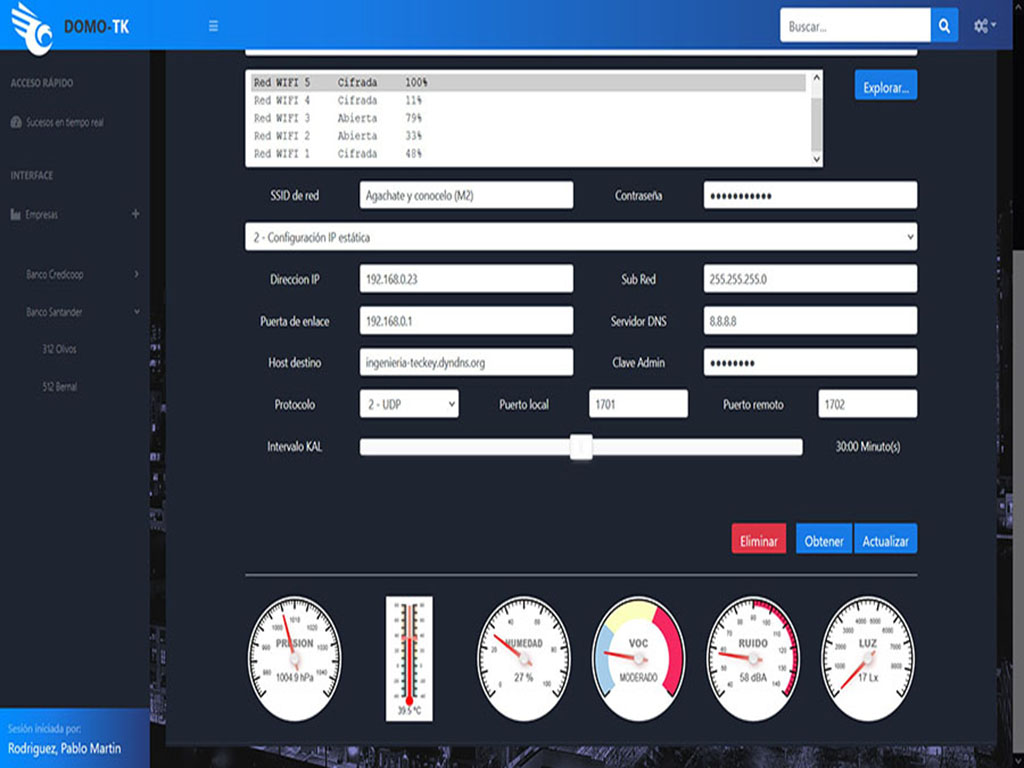Click the Actualizar button
Screen dimensions: 1024x768
[885, 540]
